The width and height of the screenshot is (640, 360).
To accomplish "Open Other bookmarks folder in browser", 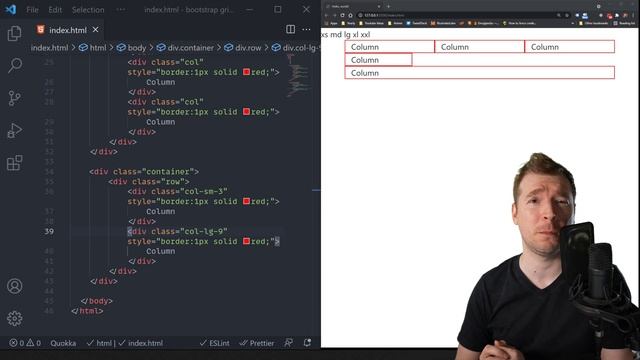I will tap(594, 23).
